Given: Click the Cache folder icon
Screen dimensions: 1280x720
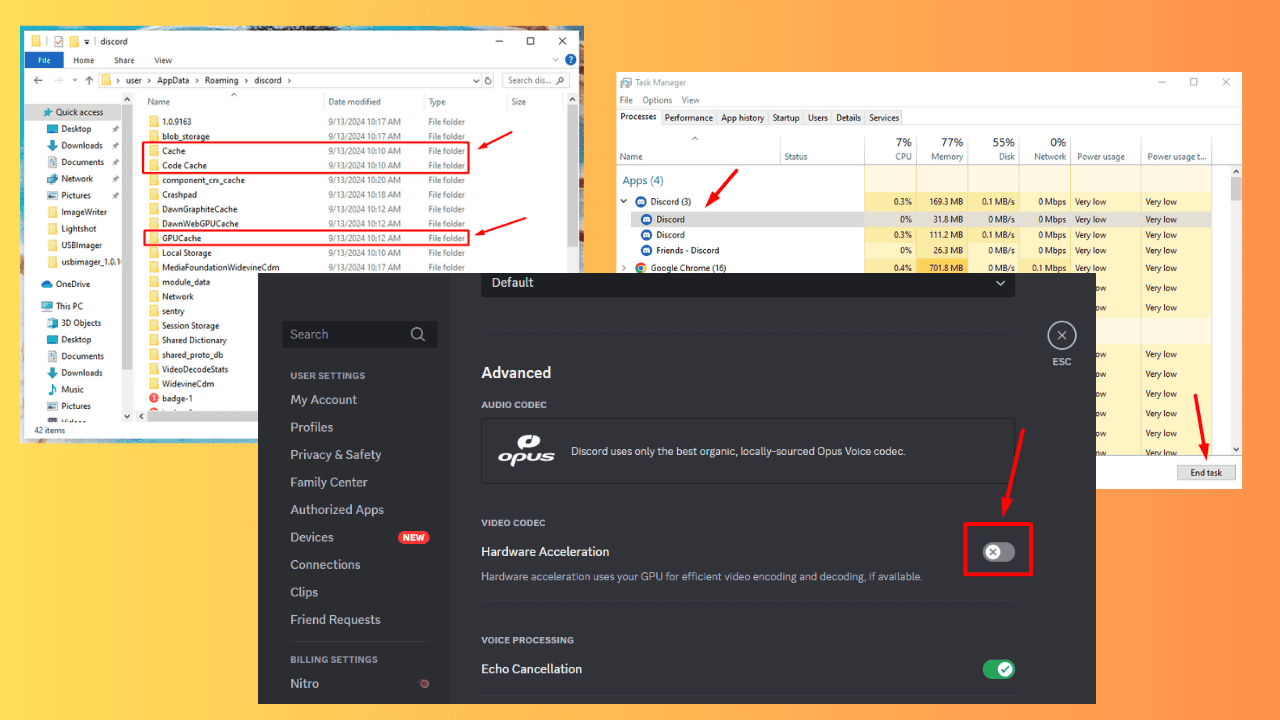Looking at the screenshot, I should tap(154, 151).
